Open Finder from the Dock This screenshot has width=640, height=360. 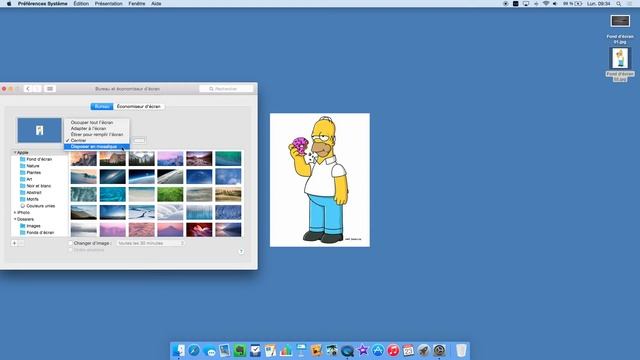coord(179,350)
